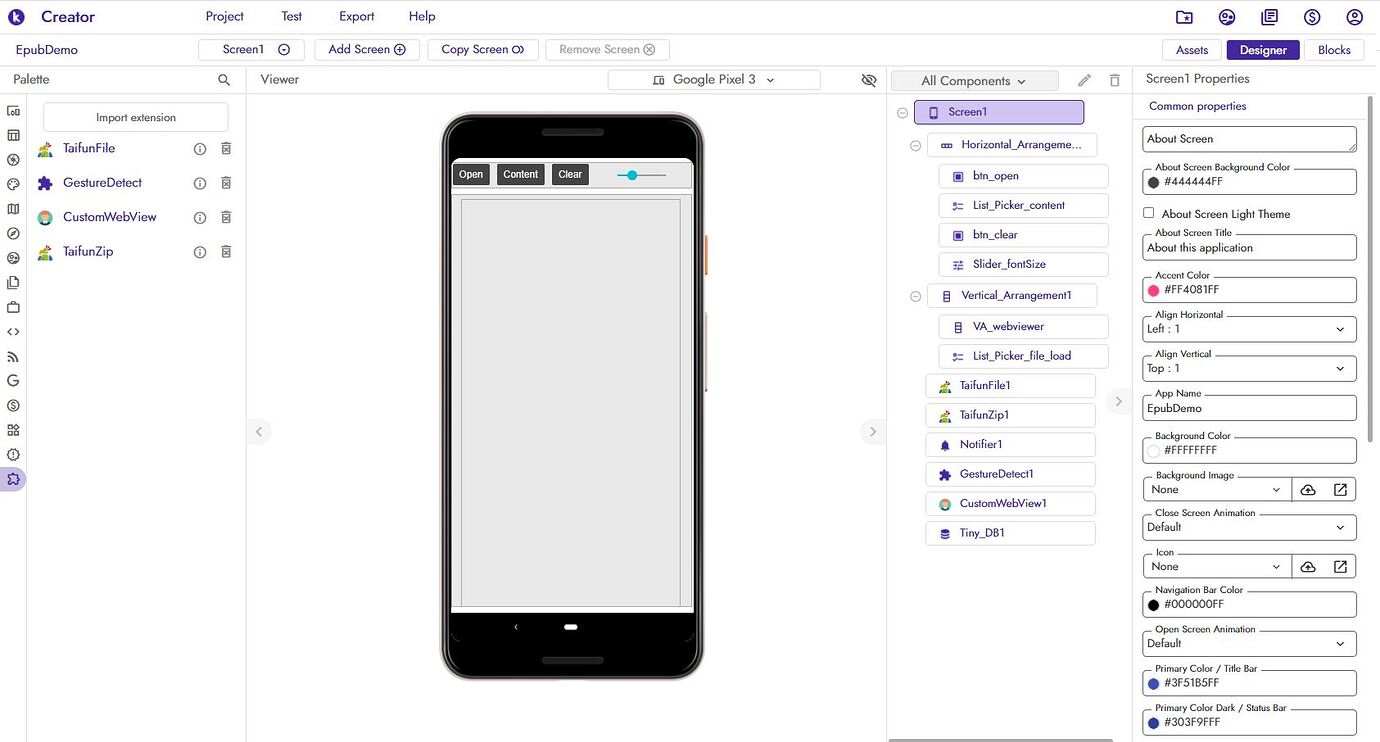The image size is (1380, 742).
Task: Click the pencil icon to rename Screen1
Action: coord(1083,80)
